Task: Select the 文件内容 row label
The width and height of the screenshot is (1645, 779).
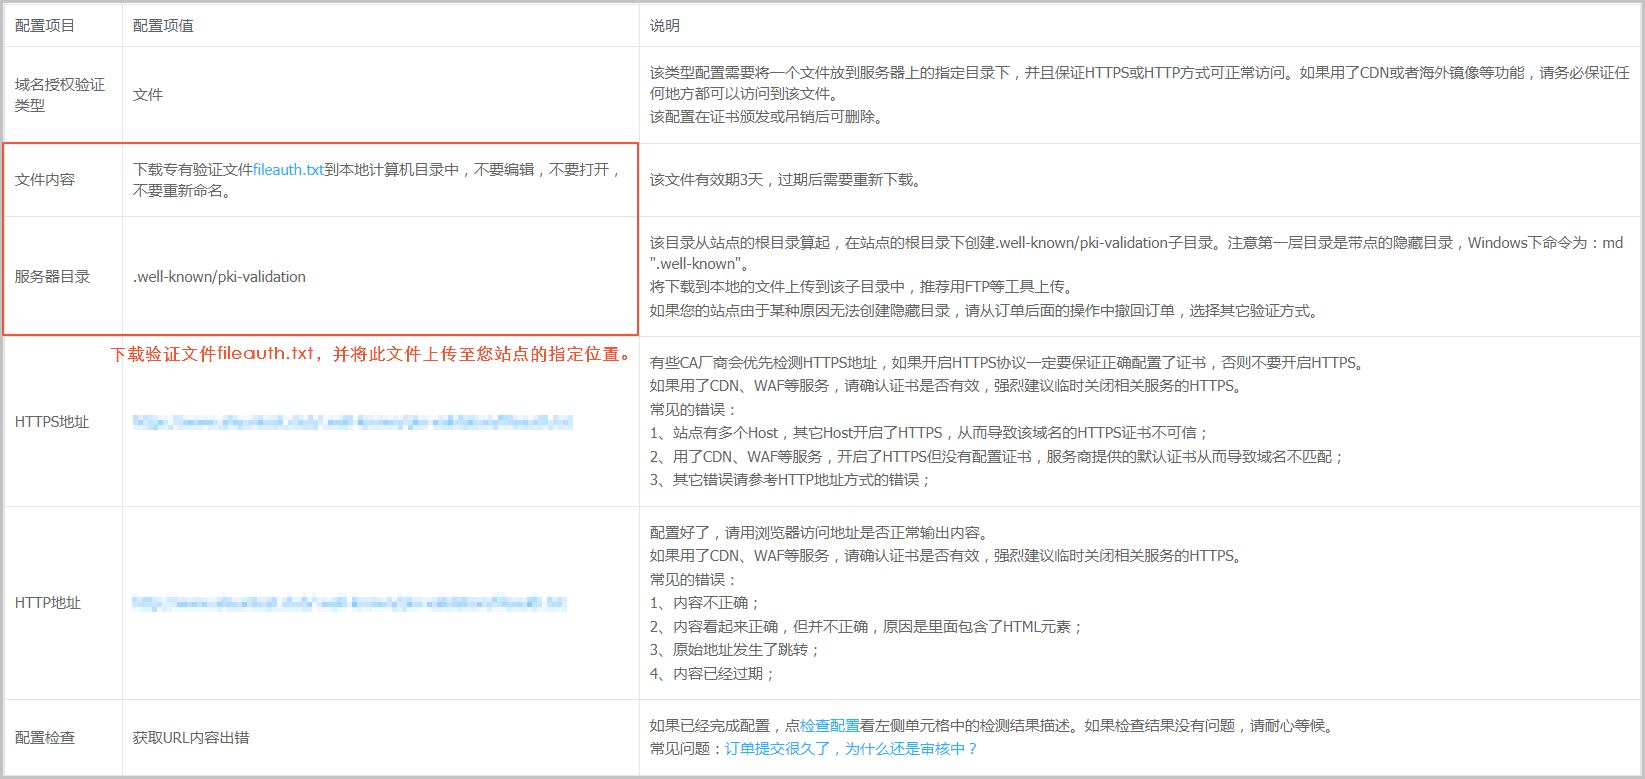Action: pyautogui.click(x=45, y=180)
